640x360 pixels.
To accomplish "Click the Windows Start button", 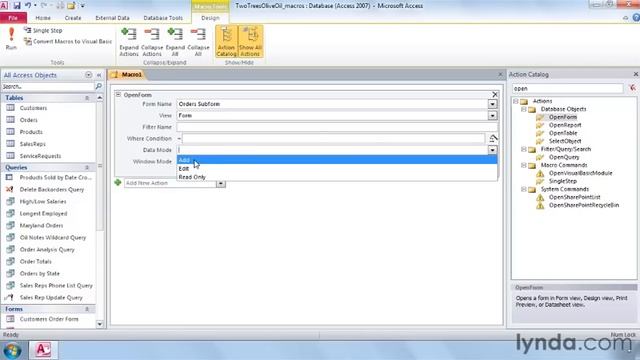I will point(12,350).
